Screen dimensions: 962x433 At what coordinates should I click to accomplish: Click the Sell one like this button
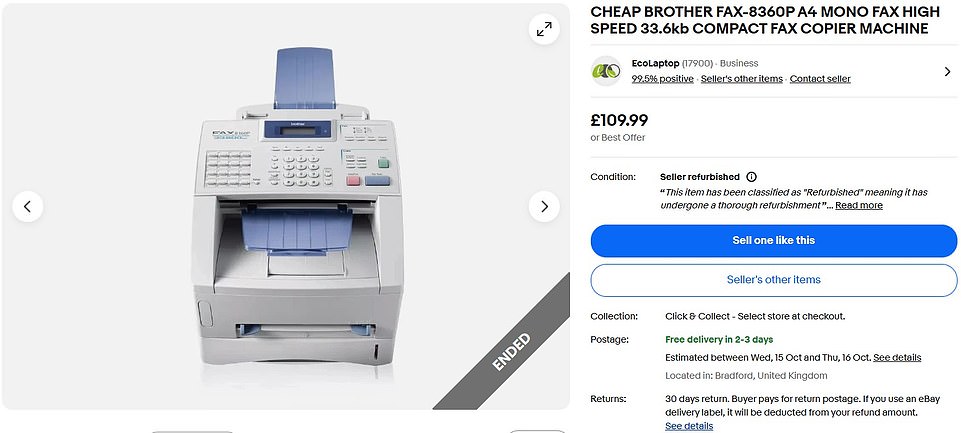click(774, 240)
